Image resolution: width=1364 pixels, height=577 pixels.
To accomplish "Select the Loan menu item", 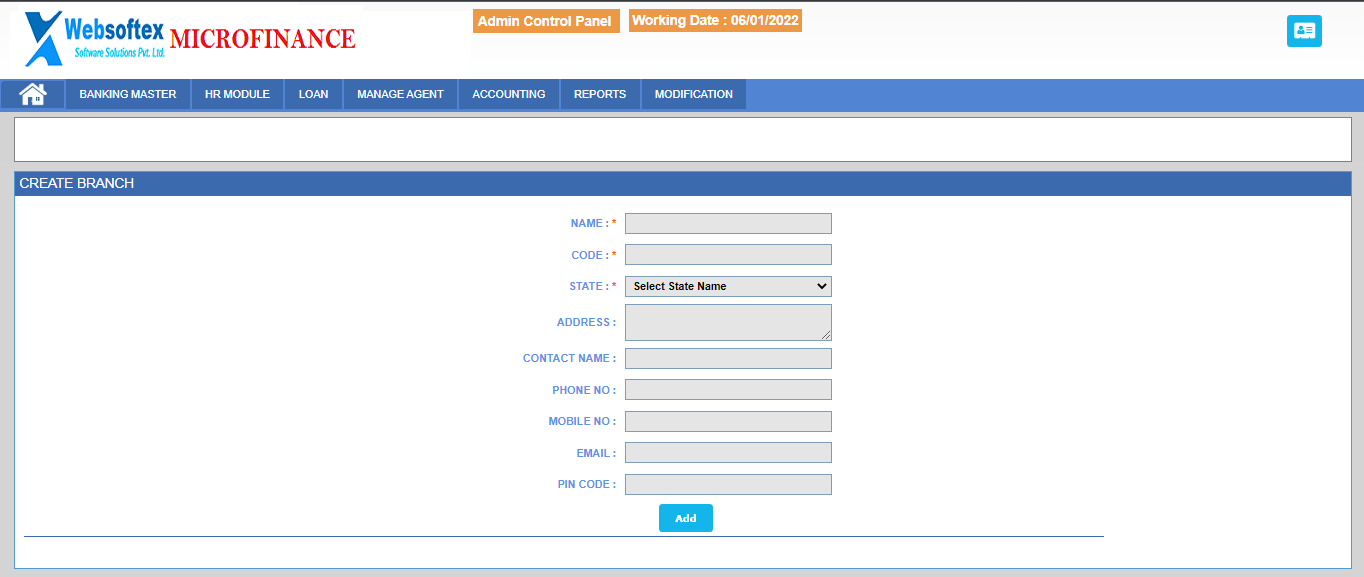I will (x=313, y=94).
